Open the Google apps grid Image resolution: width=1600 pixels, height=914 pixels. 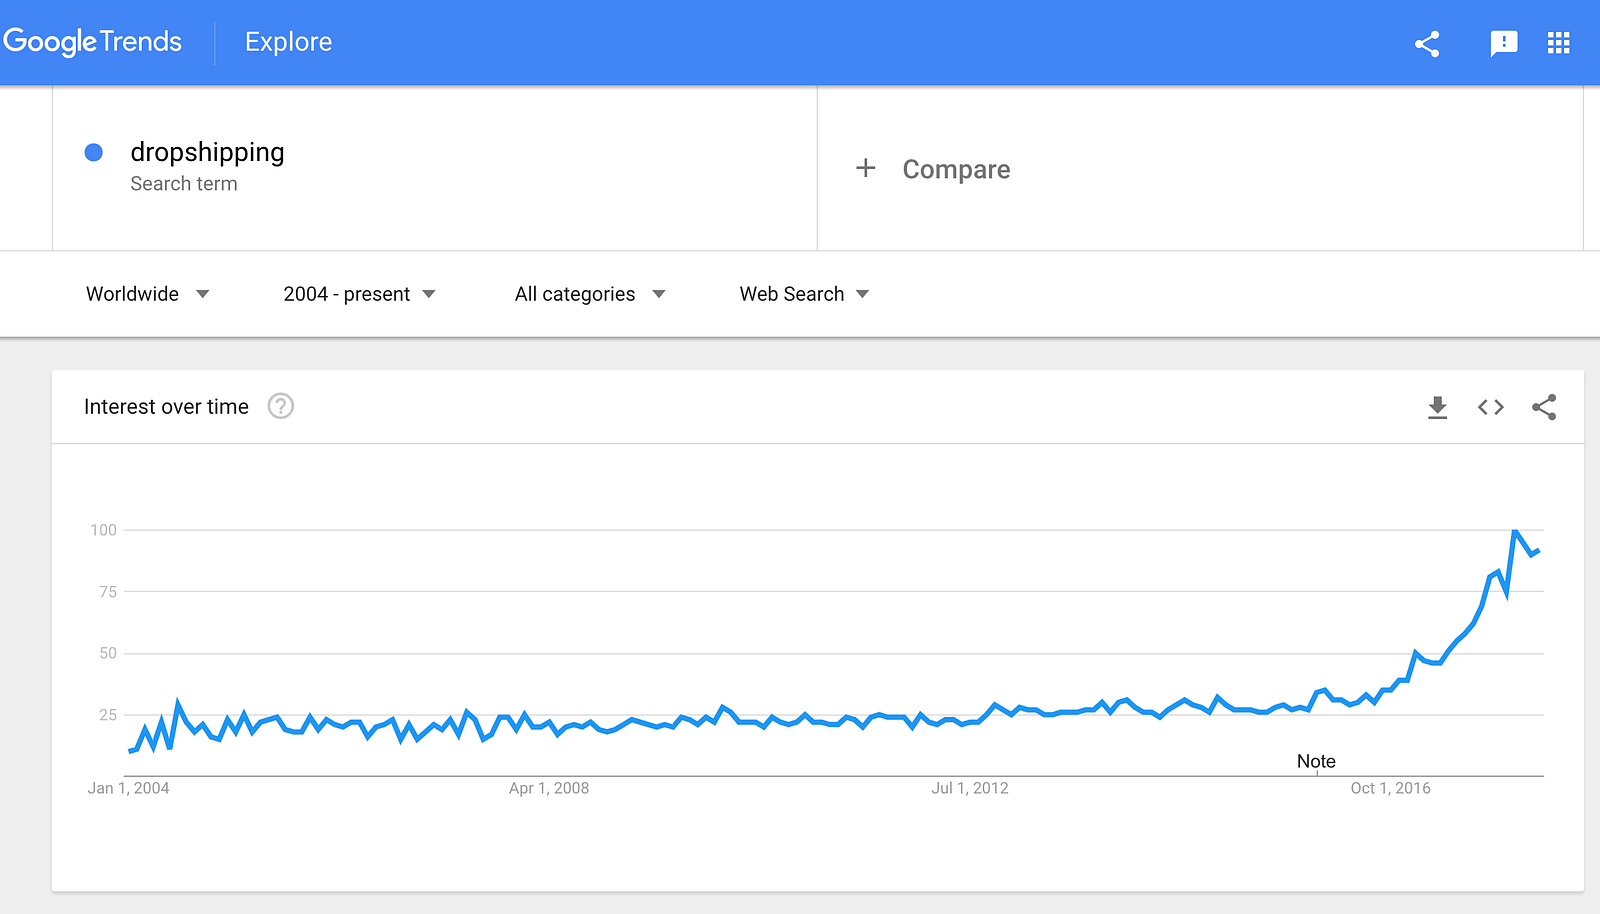pos(1558,43)
